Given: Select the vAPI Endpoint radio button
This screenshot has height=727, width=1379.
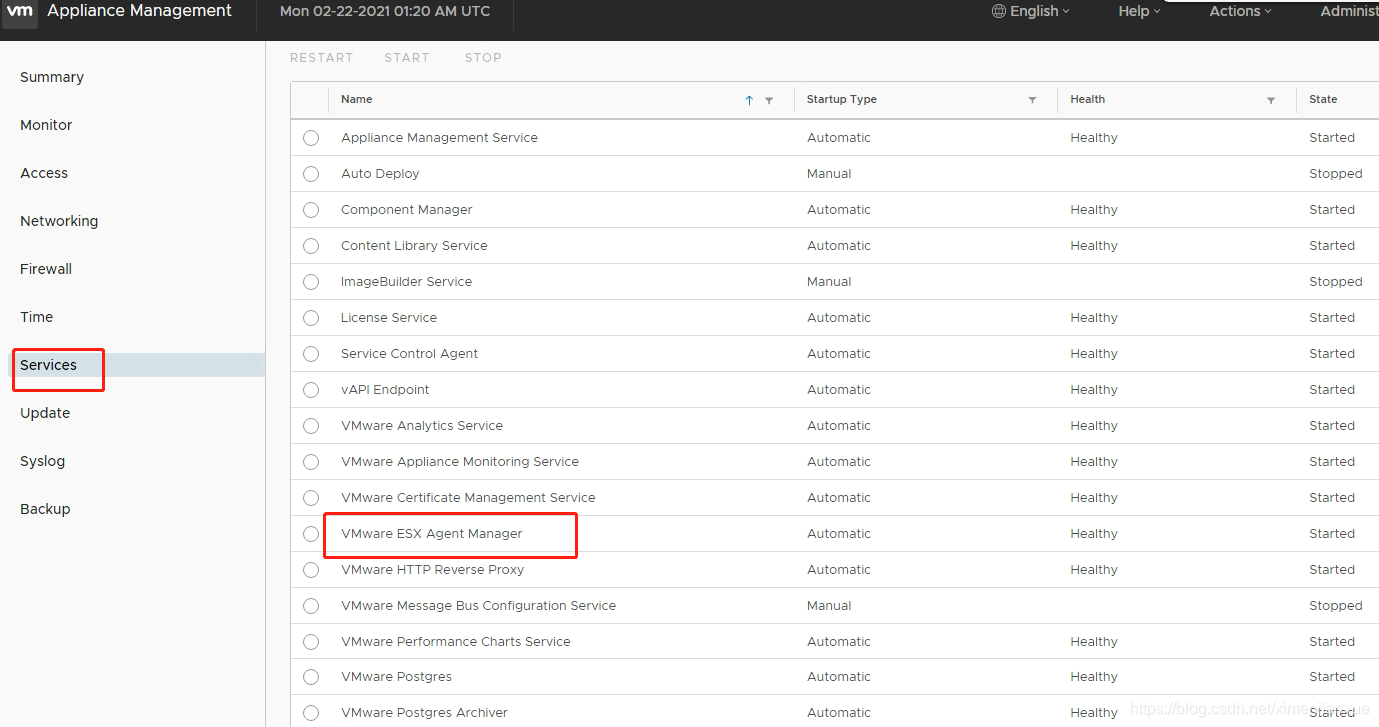Looking at the screenshot, I should pyautogui.click(x=311, y=390).
